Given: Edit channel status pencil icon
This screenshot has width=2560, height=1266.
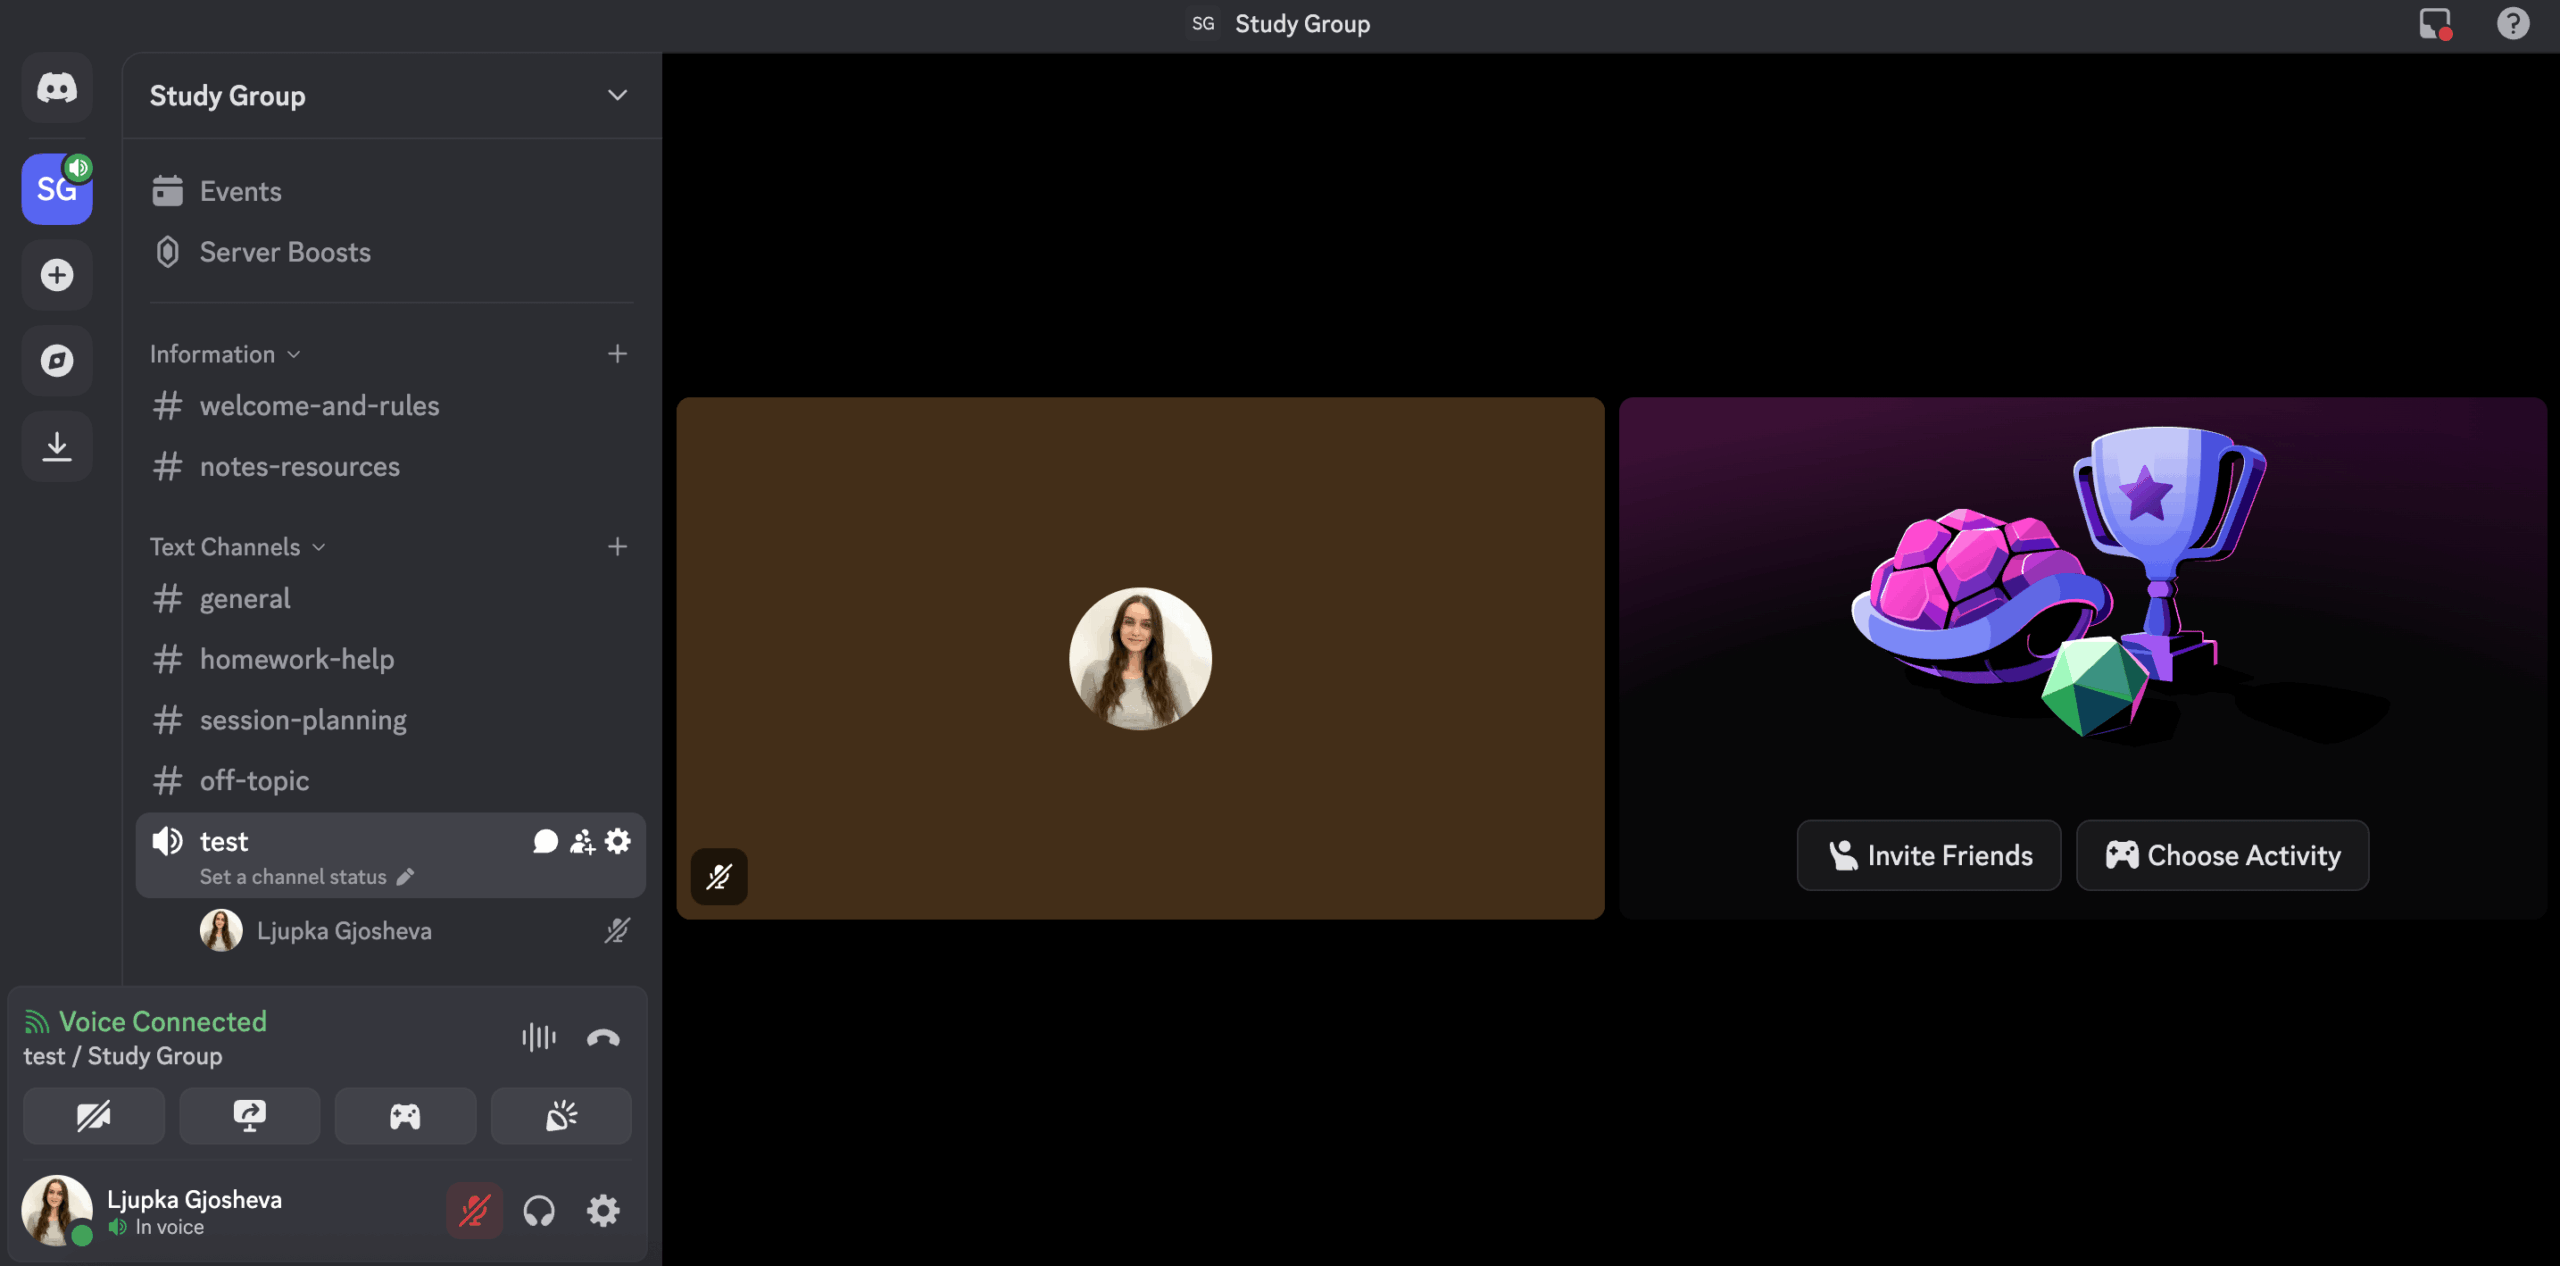Looking at the screenshot, I should pyautogui.click(x=405, y=877).
